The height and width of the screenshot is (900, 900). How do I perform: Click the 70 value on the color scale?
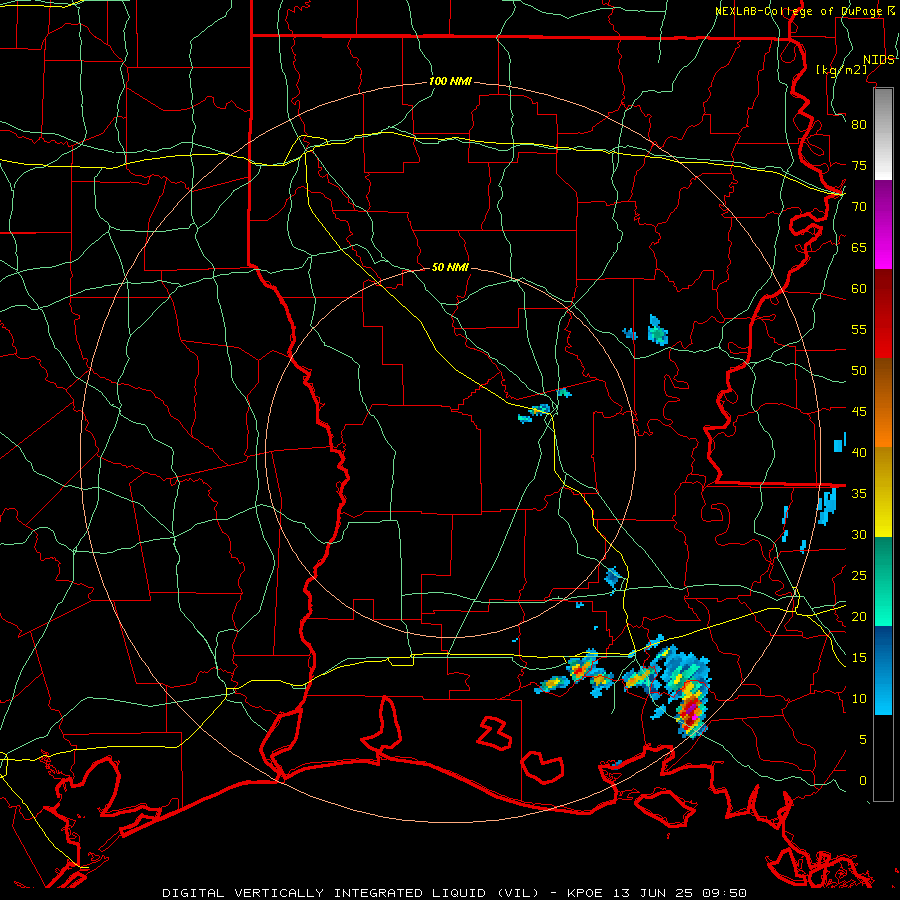pos(859,207)
